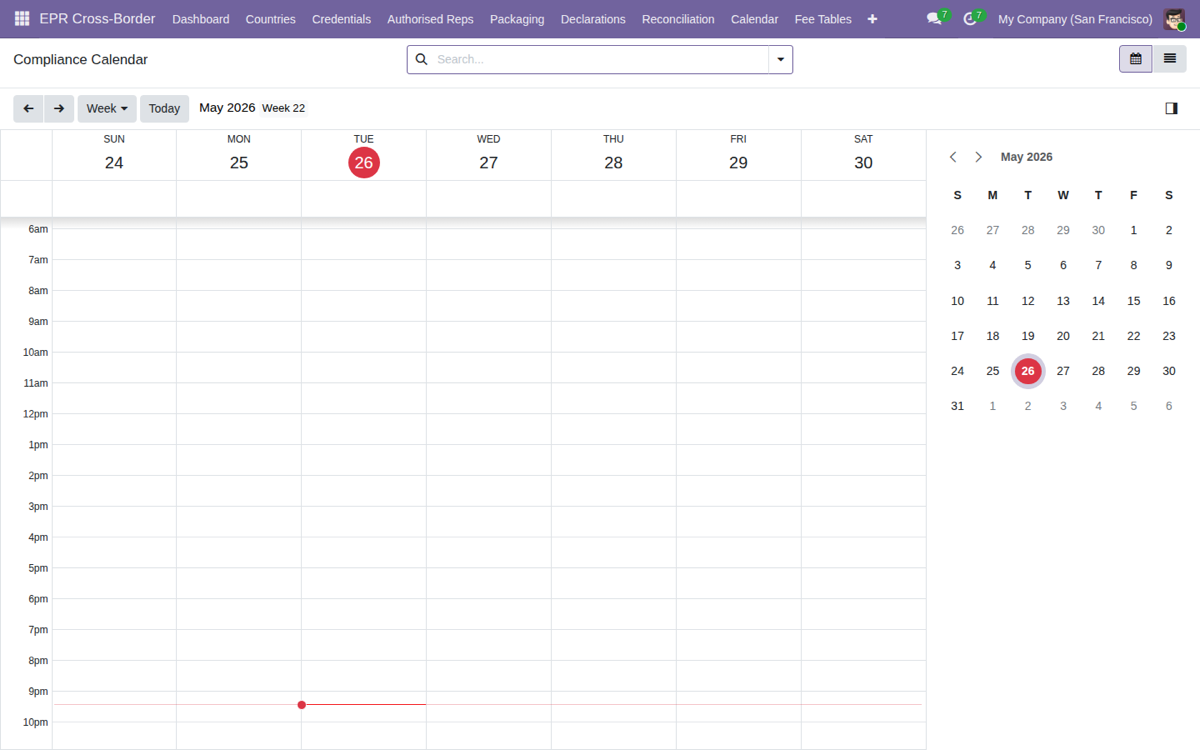Select Saturday 30 column header
The image size is (1200, 750).
[x=863, y=155]
